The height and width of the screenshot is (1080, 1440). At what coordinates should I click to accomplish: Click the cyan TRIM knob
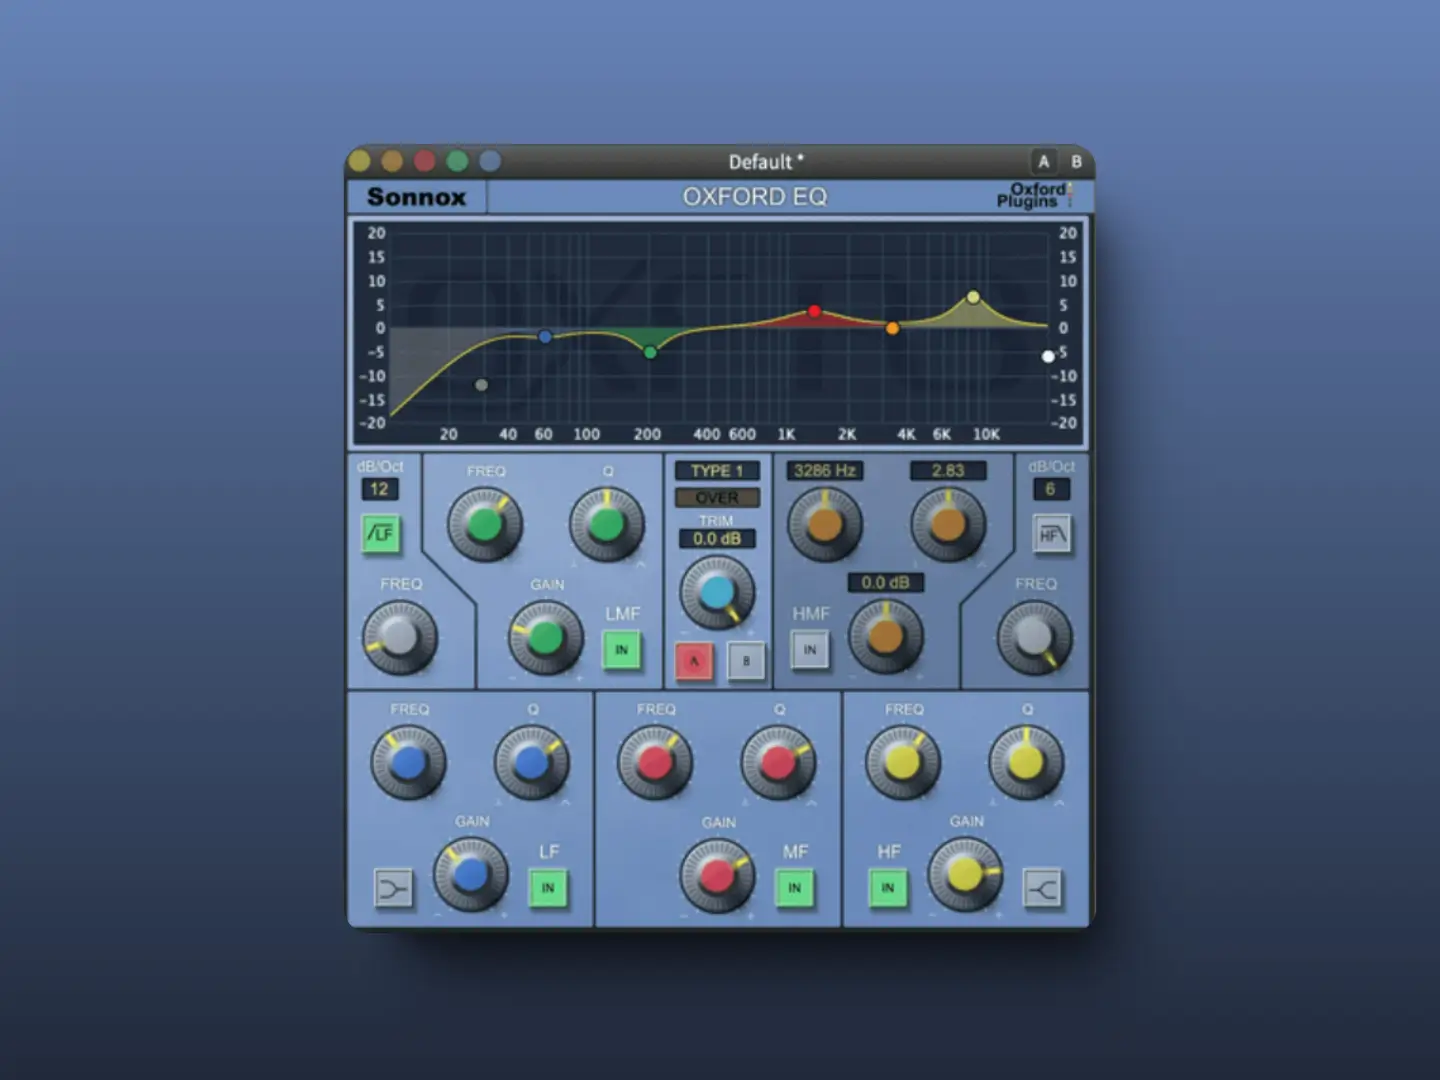(x=717, y=592)
